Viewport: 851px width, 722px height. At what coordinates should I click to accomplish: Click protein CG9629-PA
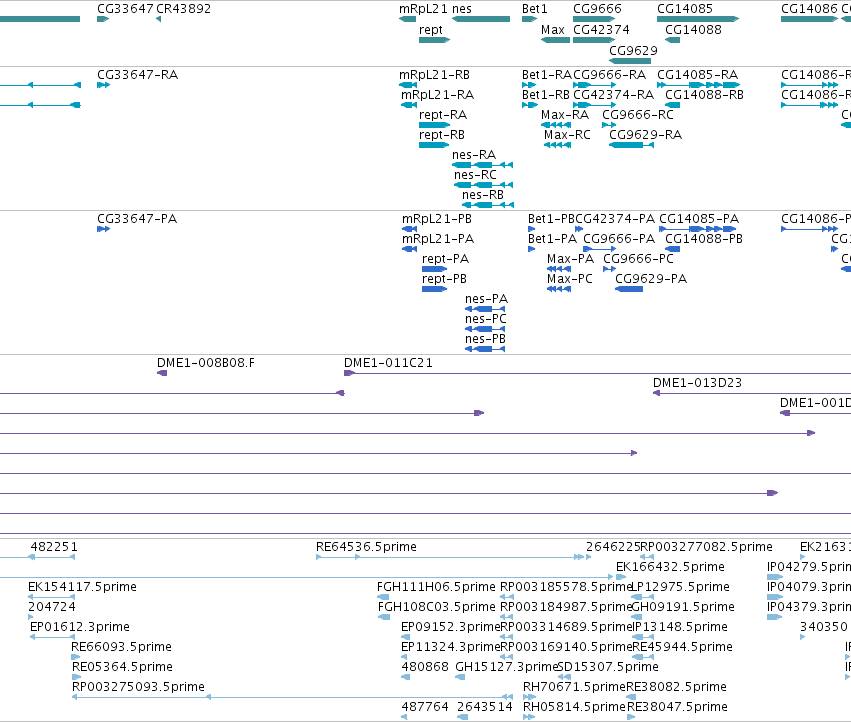[629, 289]
